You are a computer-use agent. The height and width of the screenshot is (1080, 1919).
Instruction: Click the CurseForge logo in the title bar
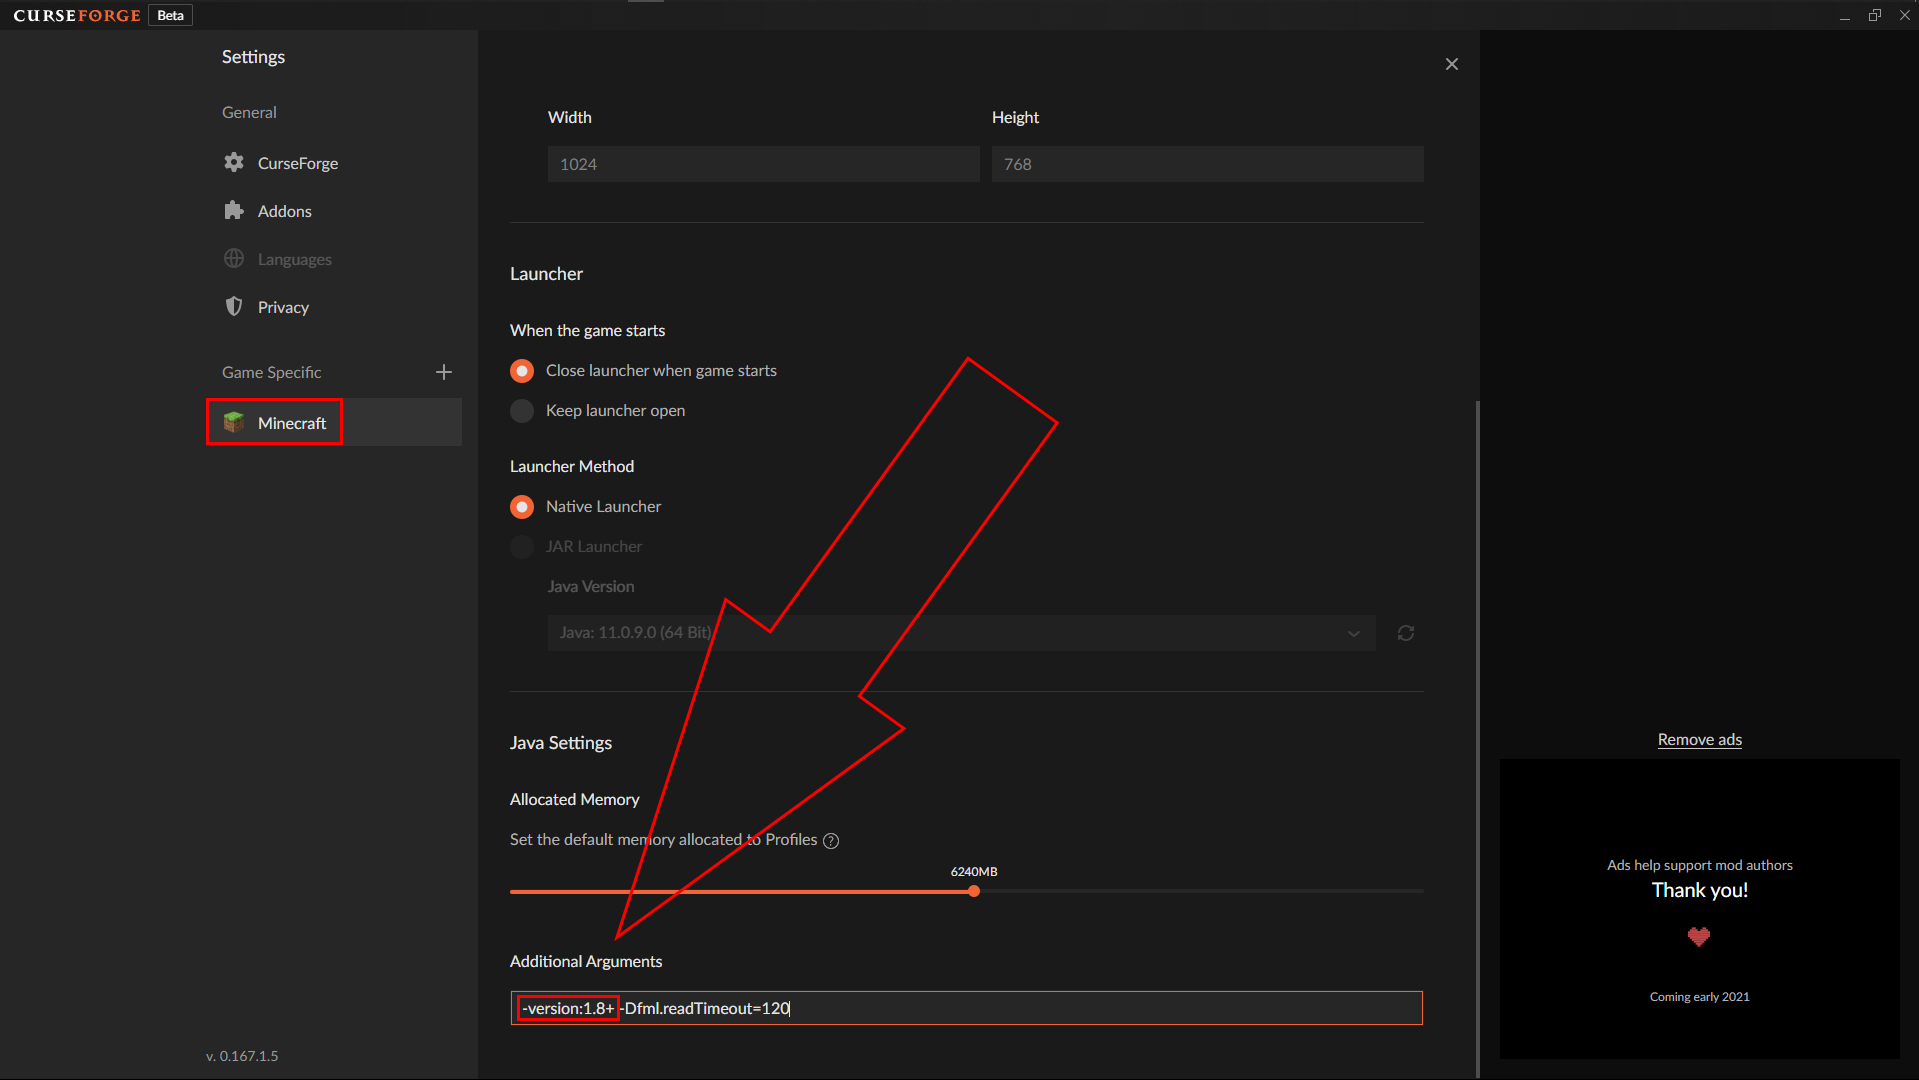pos(77,15)
